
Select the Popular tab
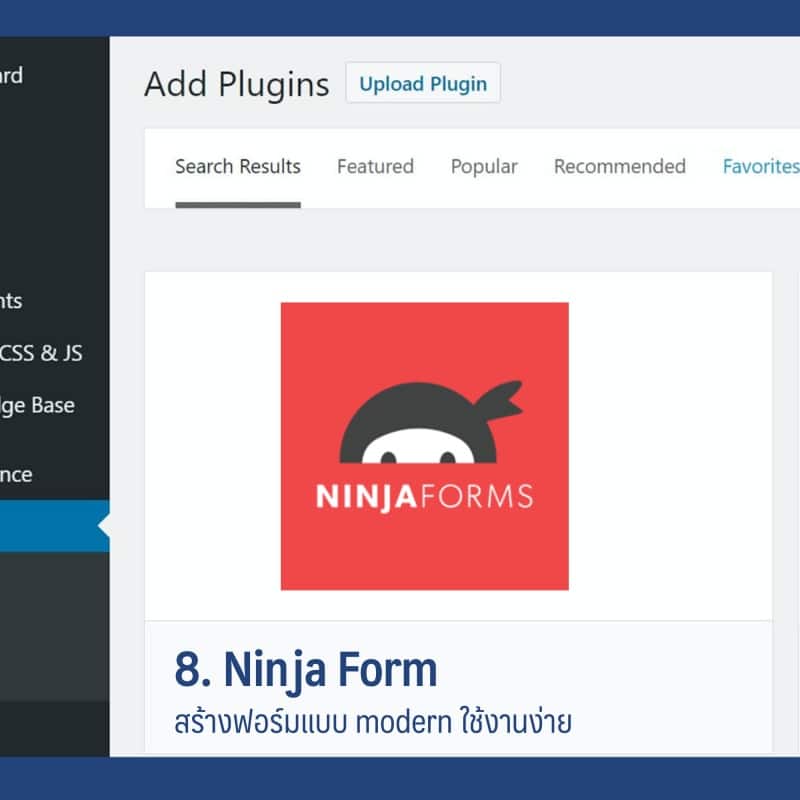[484, 167]
